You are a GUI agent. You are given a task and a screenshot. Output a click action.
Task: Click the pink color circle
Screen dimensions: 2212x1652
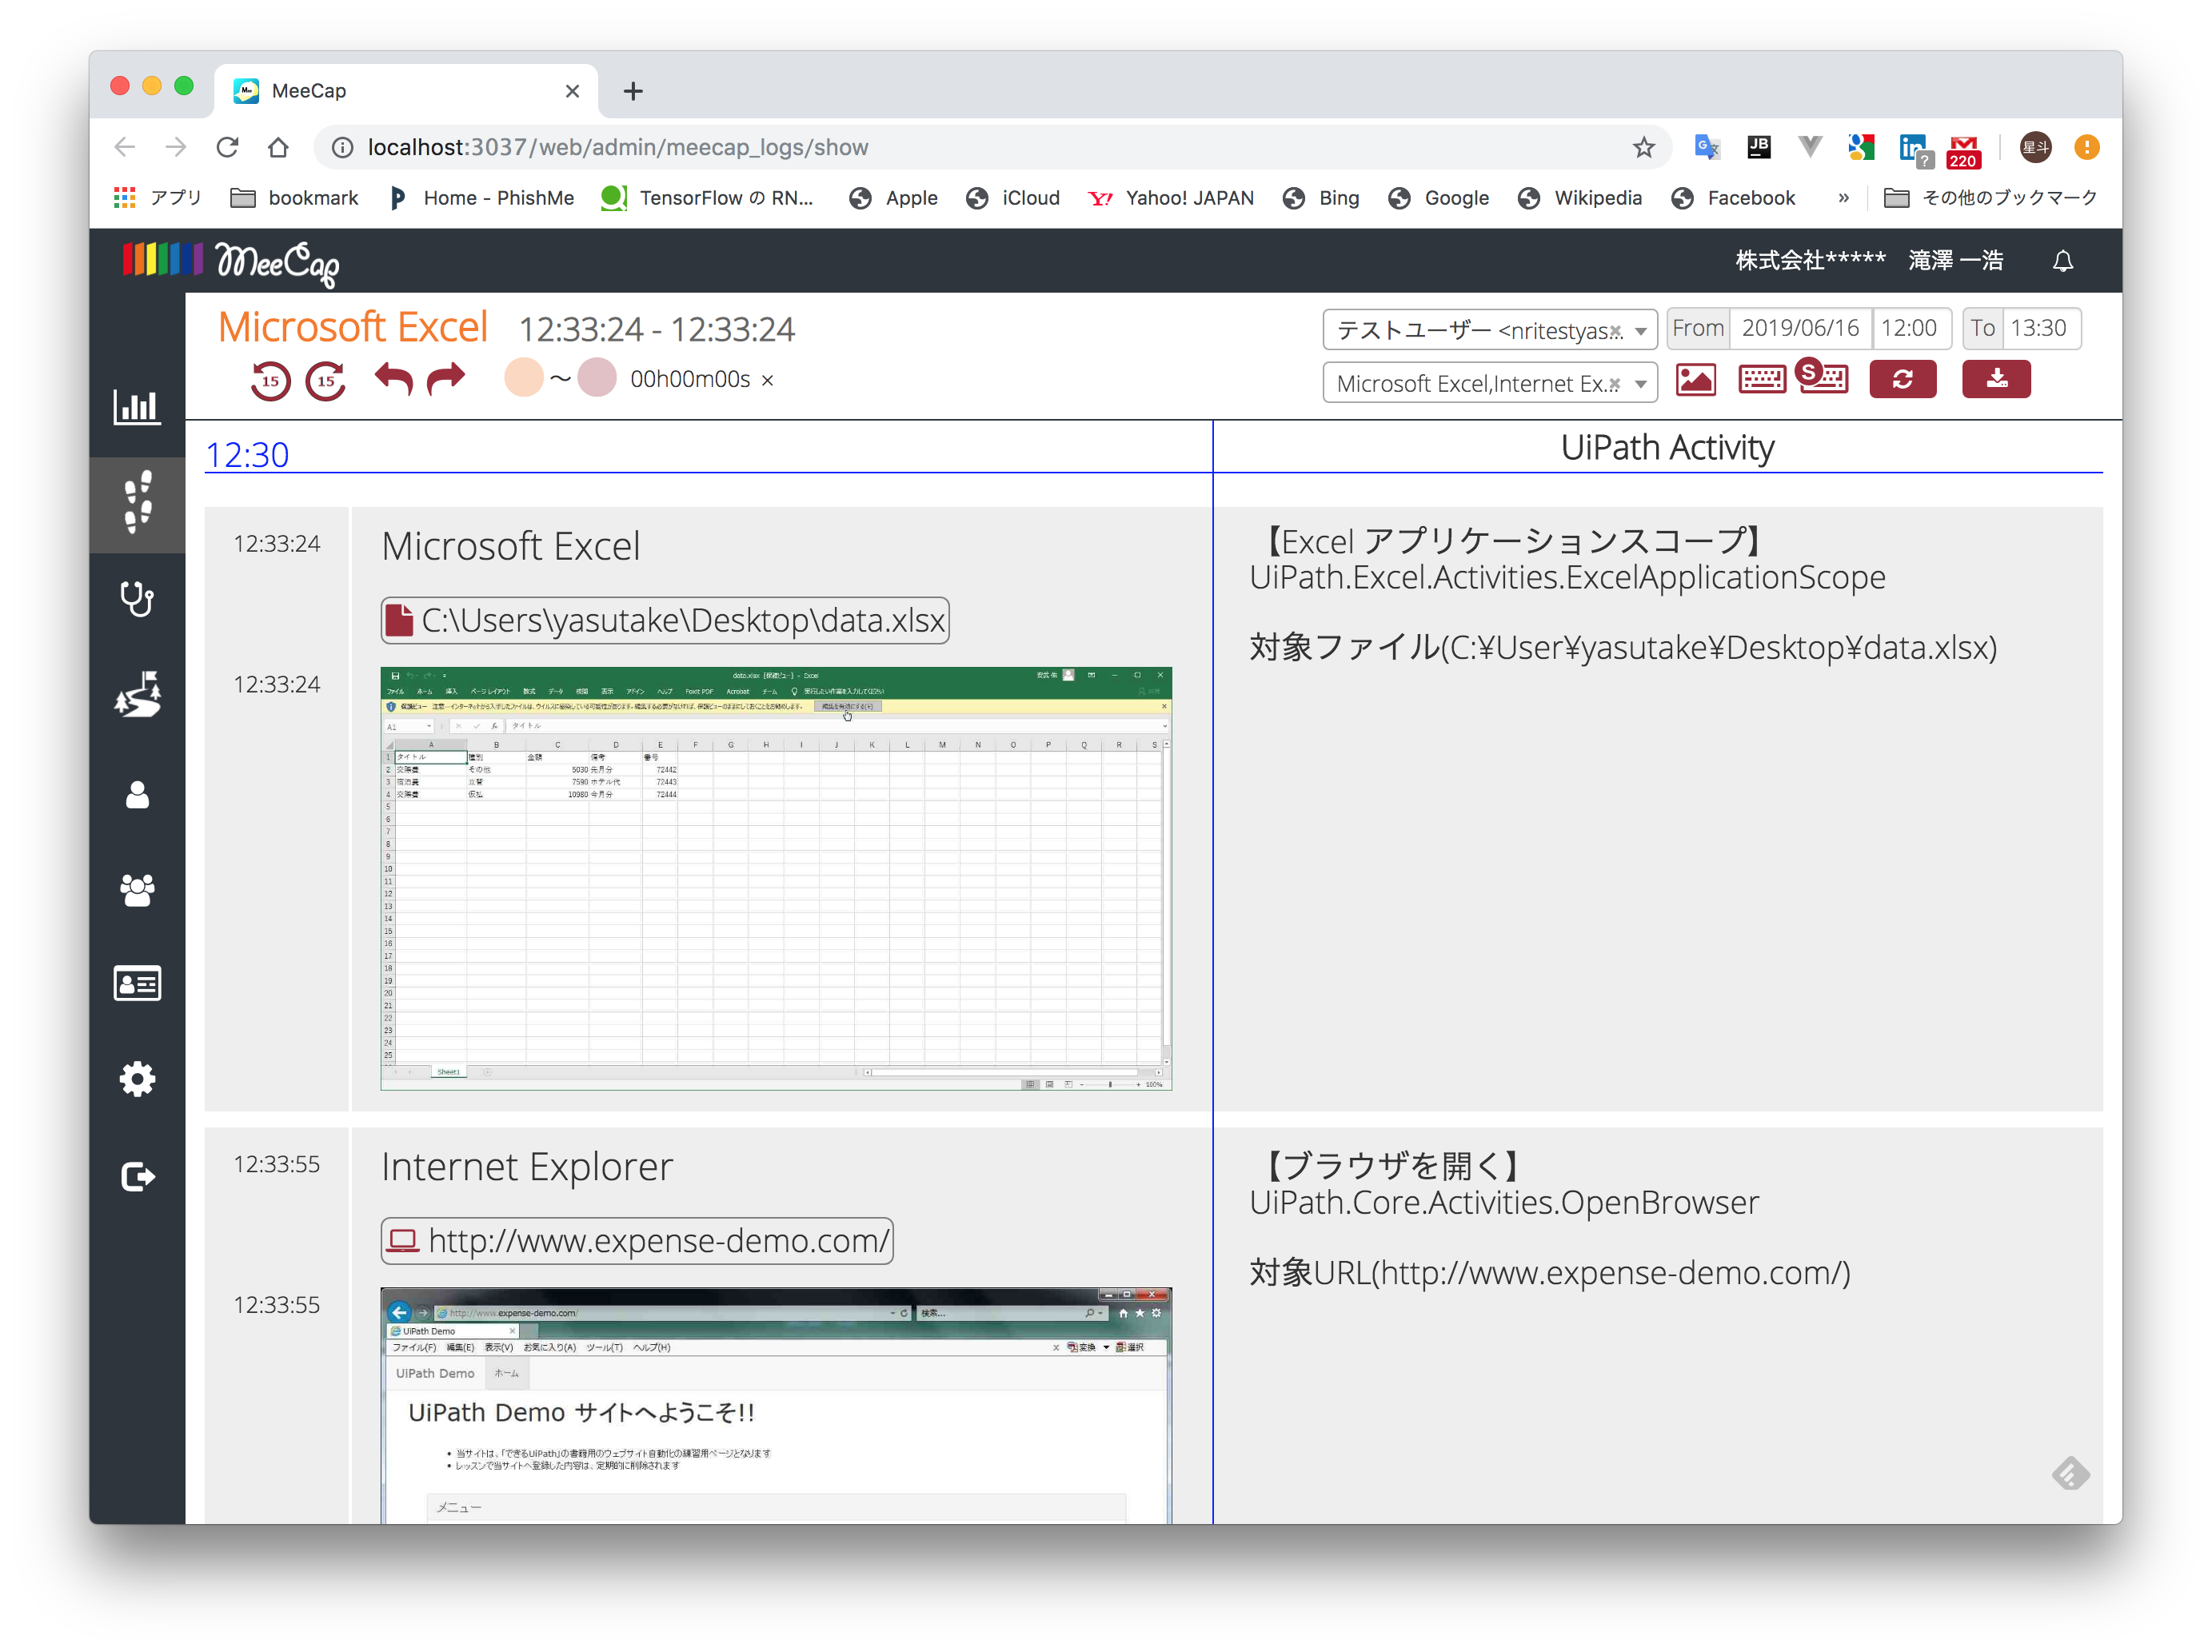(597, 378)
